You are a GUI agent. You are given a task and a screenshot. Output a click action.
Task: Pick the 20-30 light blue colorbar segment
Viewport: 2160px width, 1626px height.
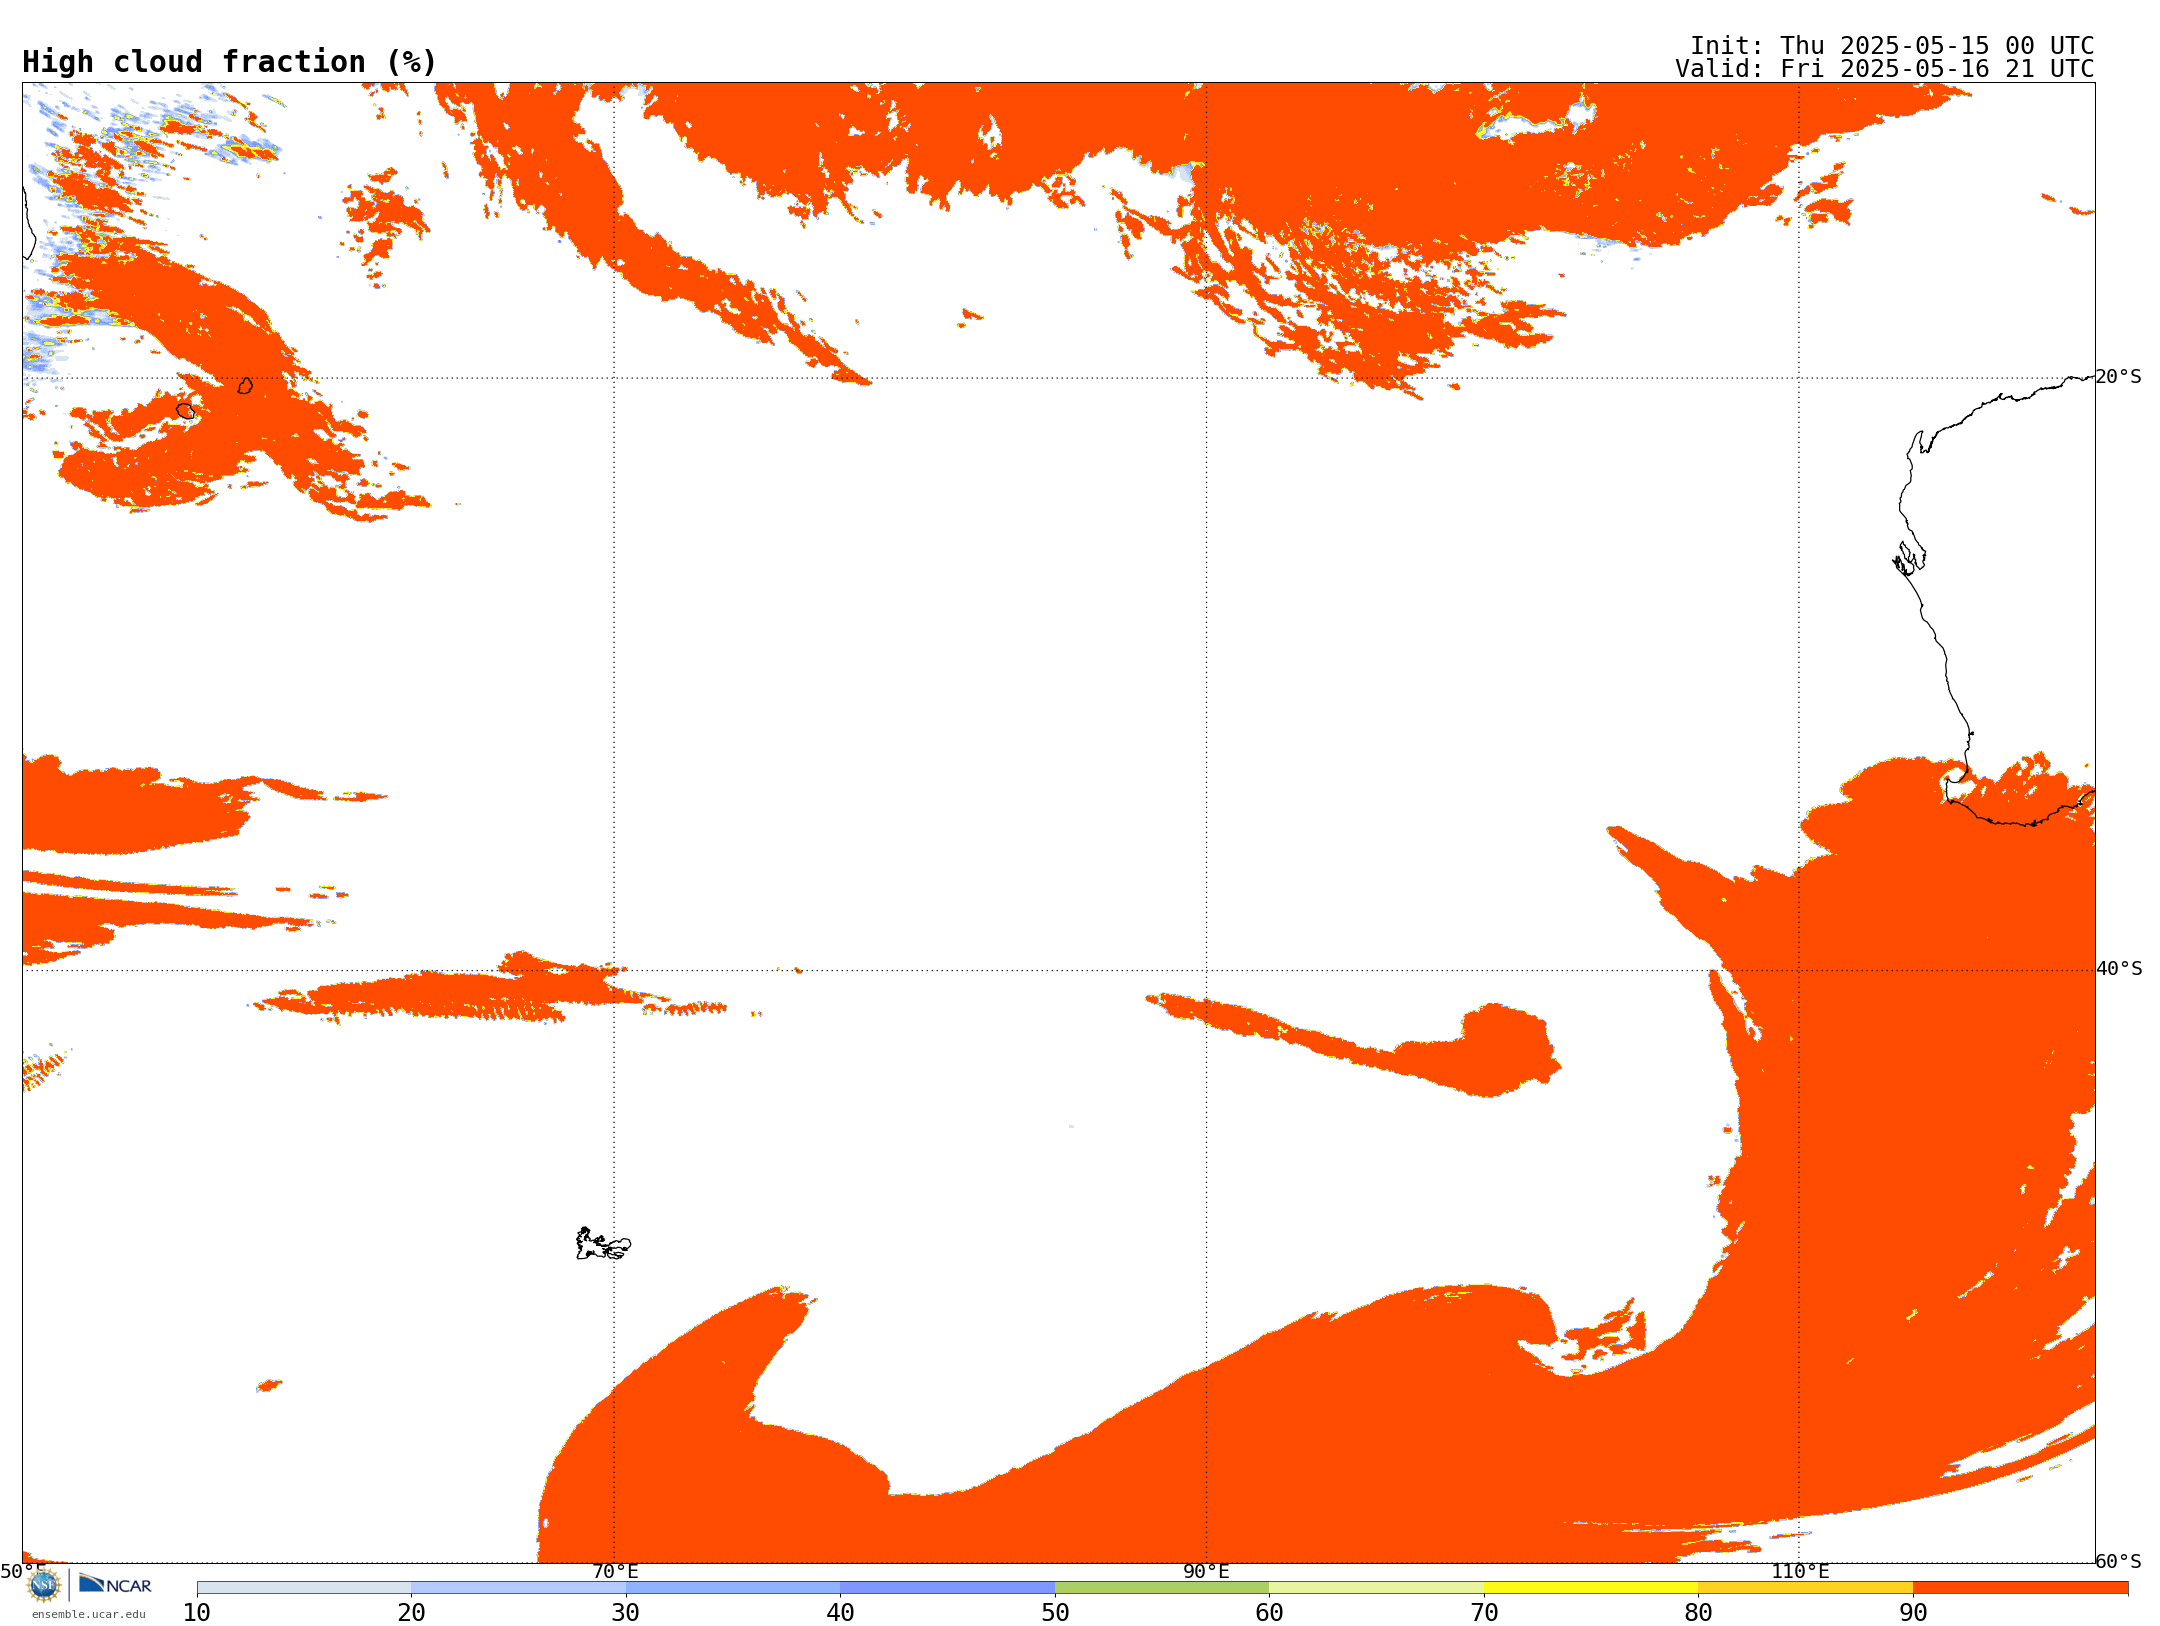[x=518, y=1588]
